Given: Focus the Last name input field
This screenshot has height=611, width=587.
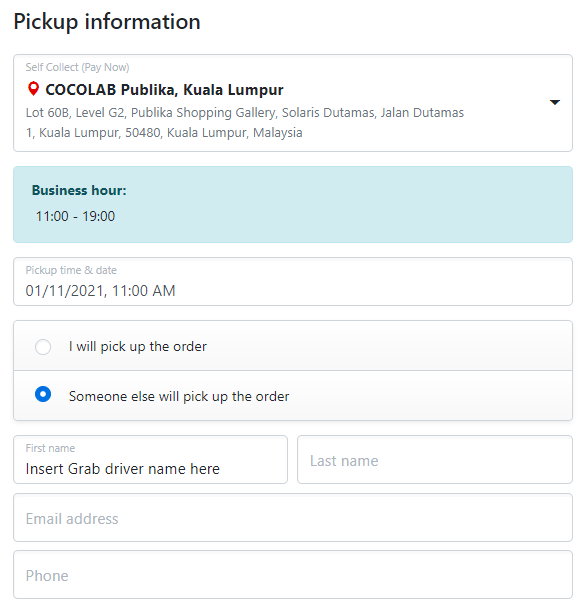Looking at the screenshot, I should 435,460.
